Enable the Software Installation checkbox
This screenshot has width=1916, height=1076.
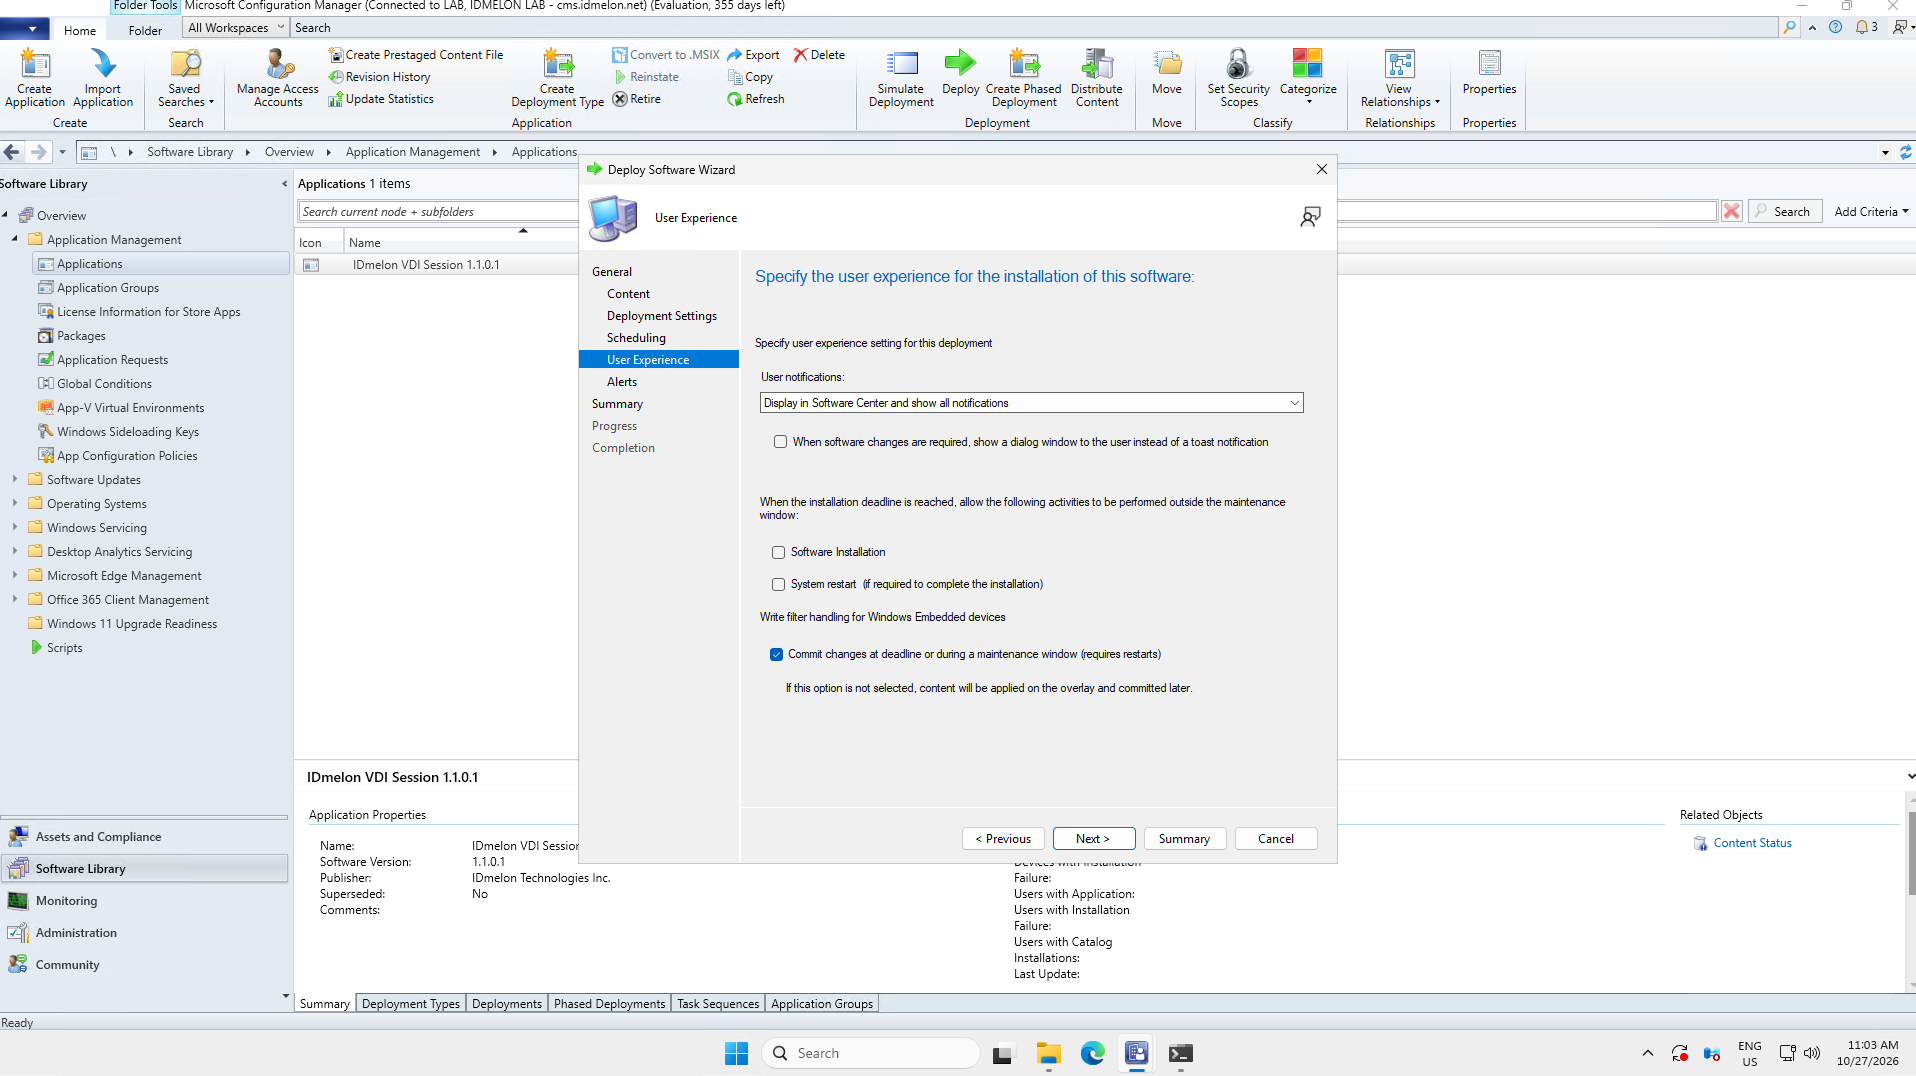[x=778, y=552]
